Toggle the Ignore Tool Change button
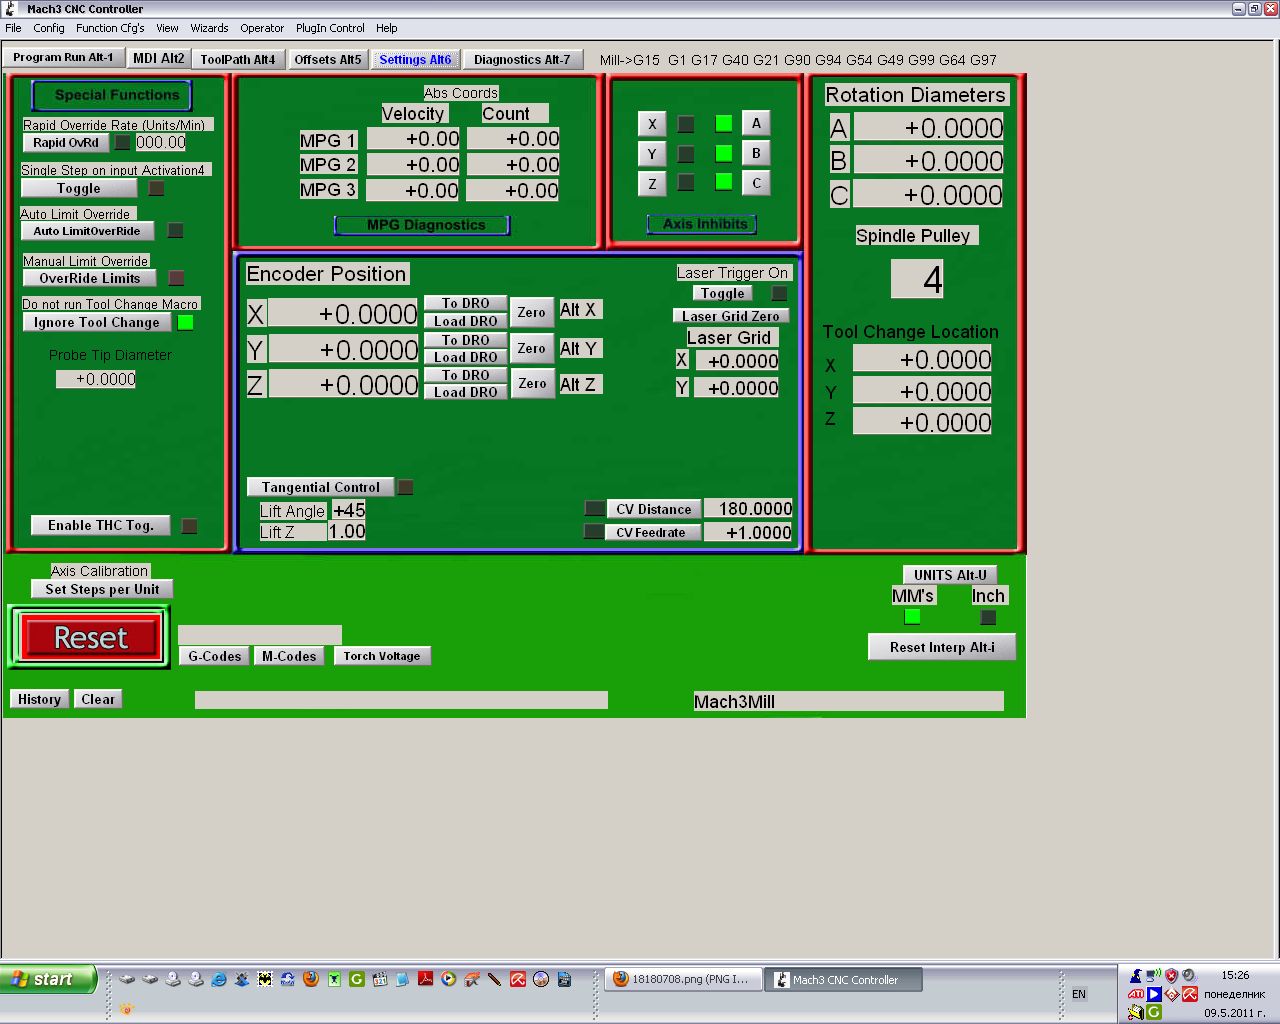This screenshot has width=1280, height=1024. click(96, 322)
